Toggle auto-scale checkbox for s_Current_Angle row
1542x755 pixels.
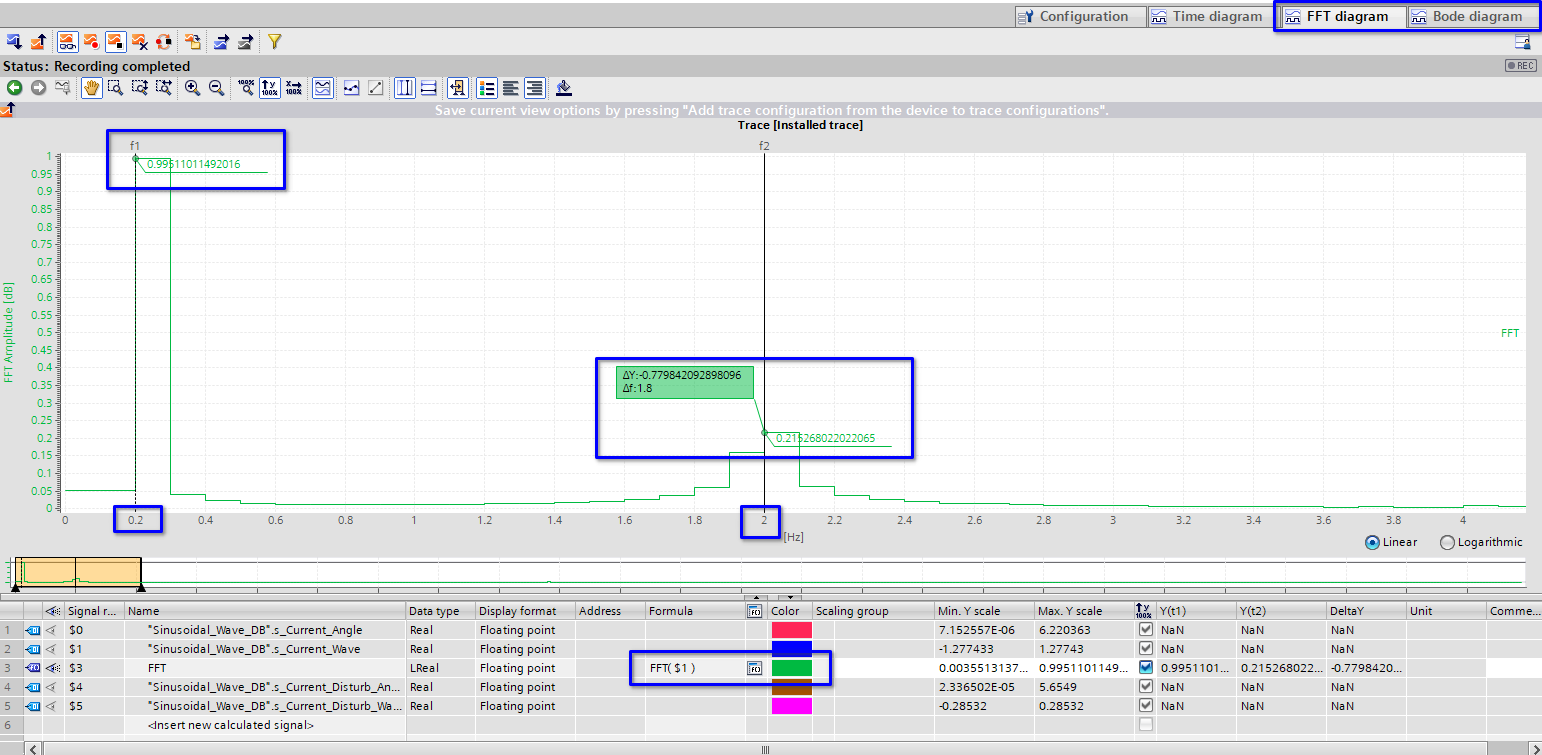click(x=1145, y=630)
